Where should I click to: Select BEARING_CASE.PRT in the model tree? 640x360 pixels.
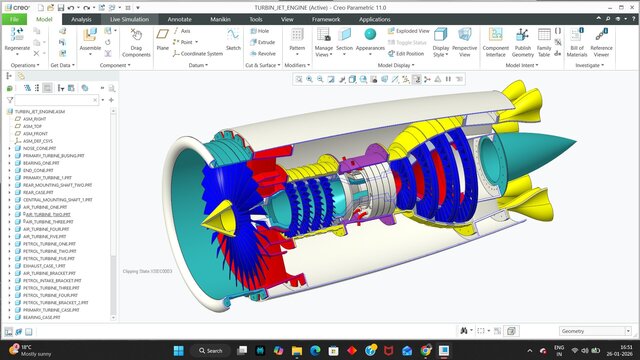[x=42, y=318]
